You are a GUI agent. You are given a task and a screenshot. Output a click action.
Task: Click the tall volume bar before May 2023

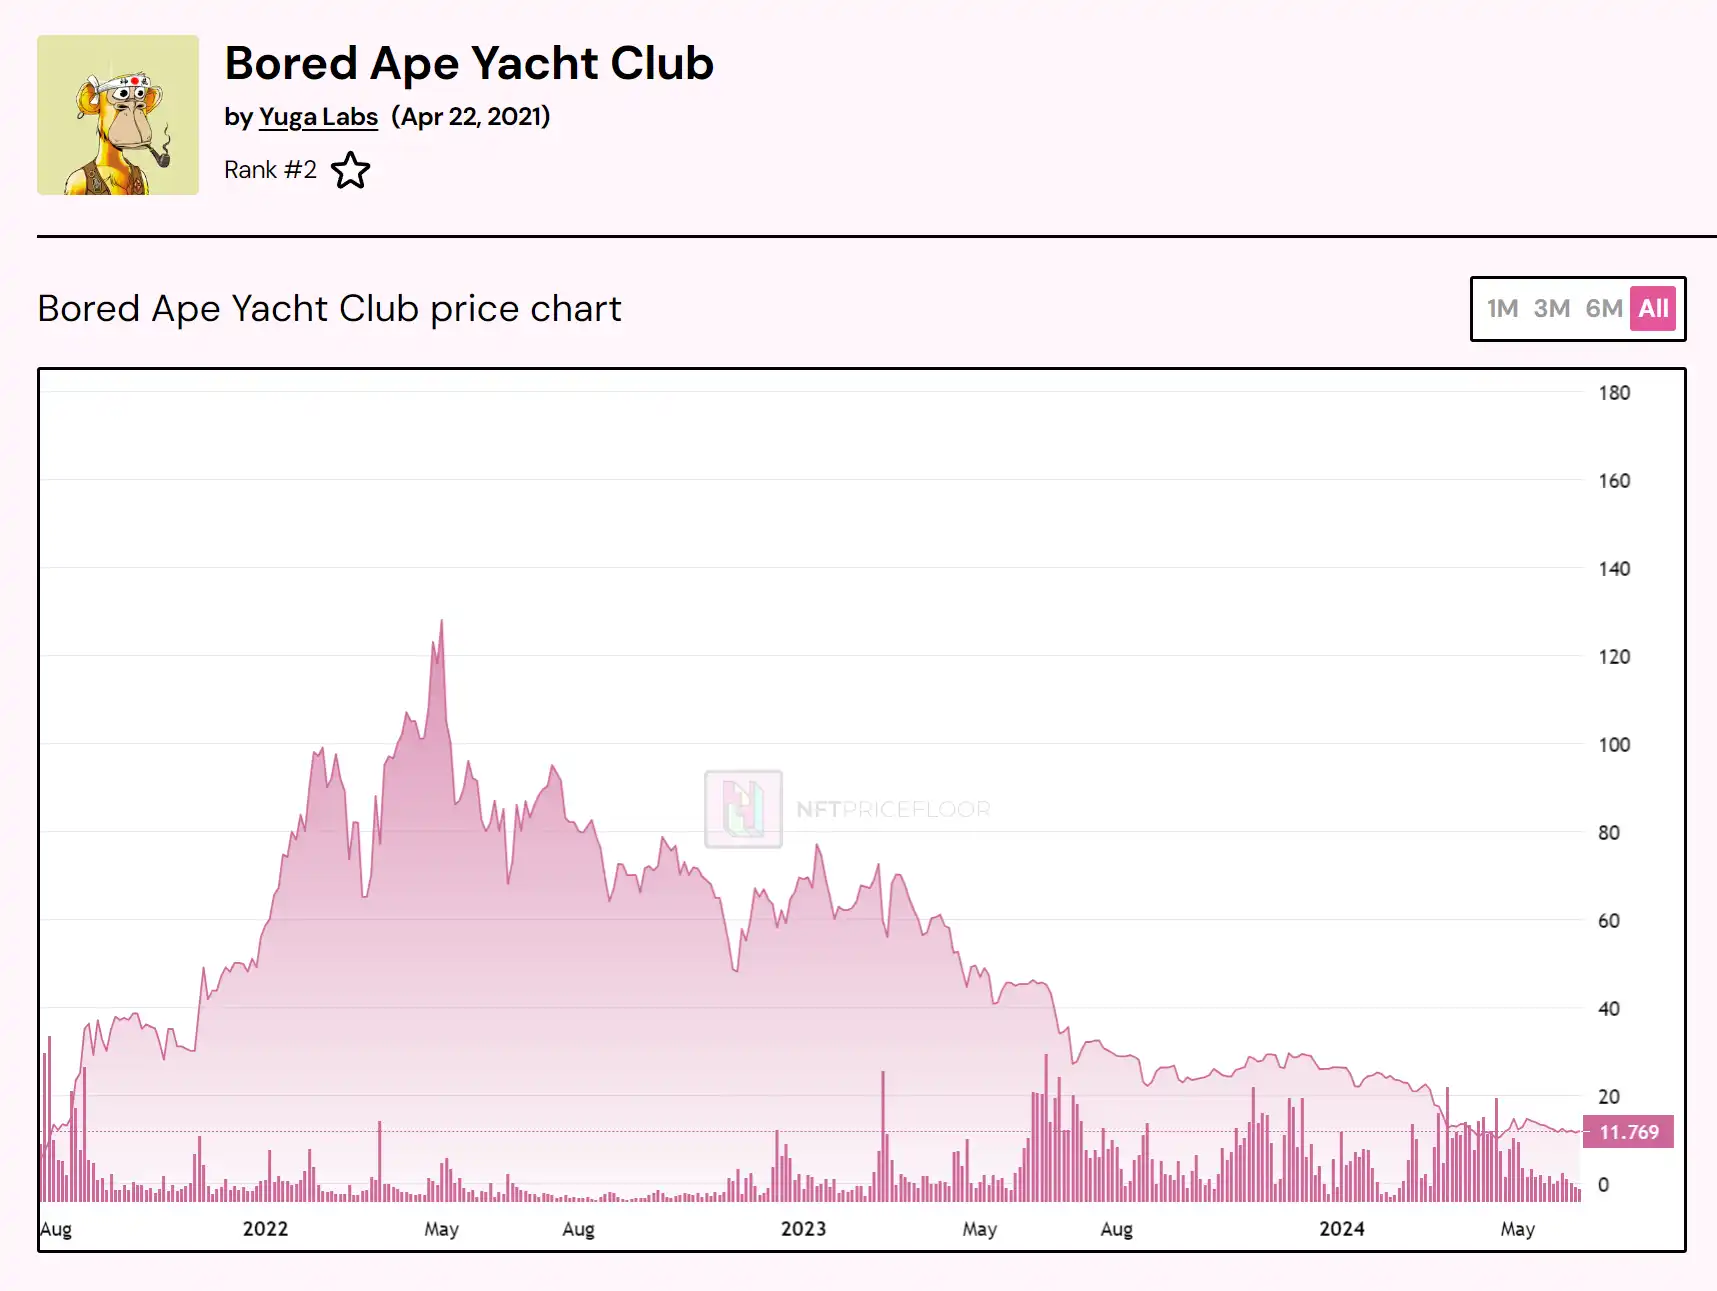(883, 1135)
